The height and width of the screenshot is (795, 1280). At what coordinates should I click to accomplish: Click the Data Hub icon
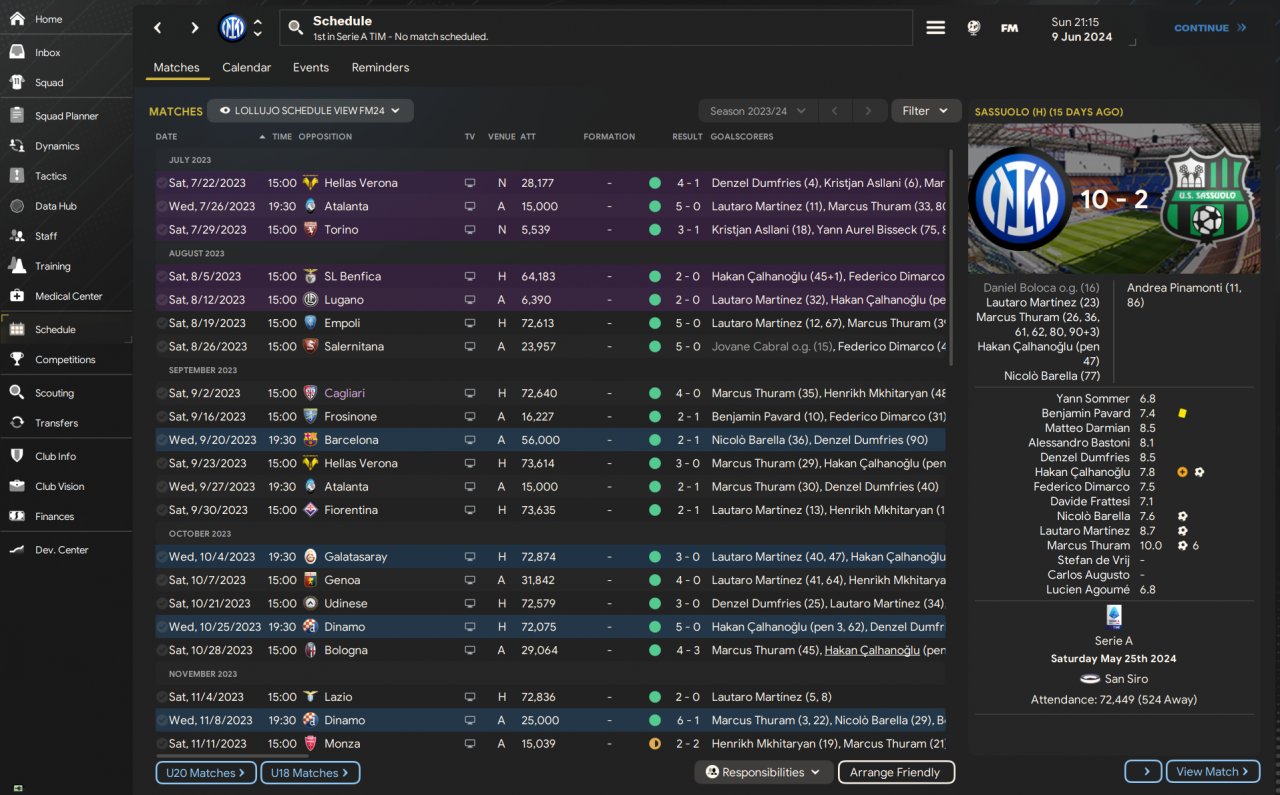(17, 206)
